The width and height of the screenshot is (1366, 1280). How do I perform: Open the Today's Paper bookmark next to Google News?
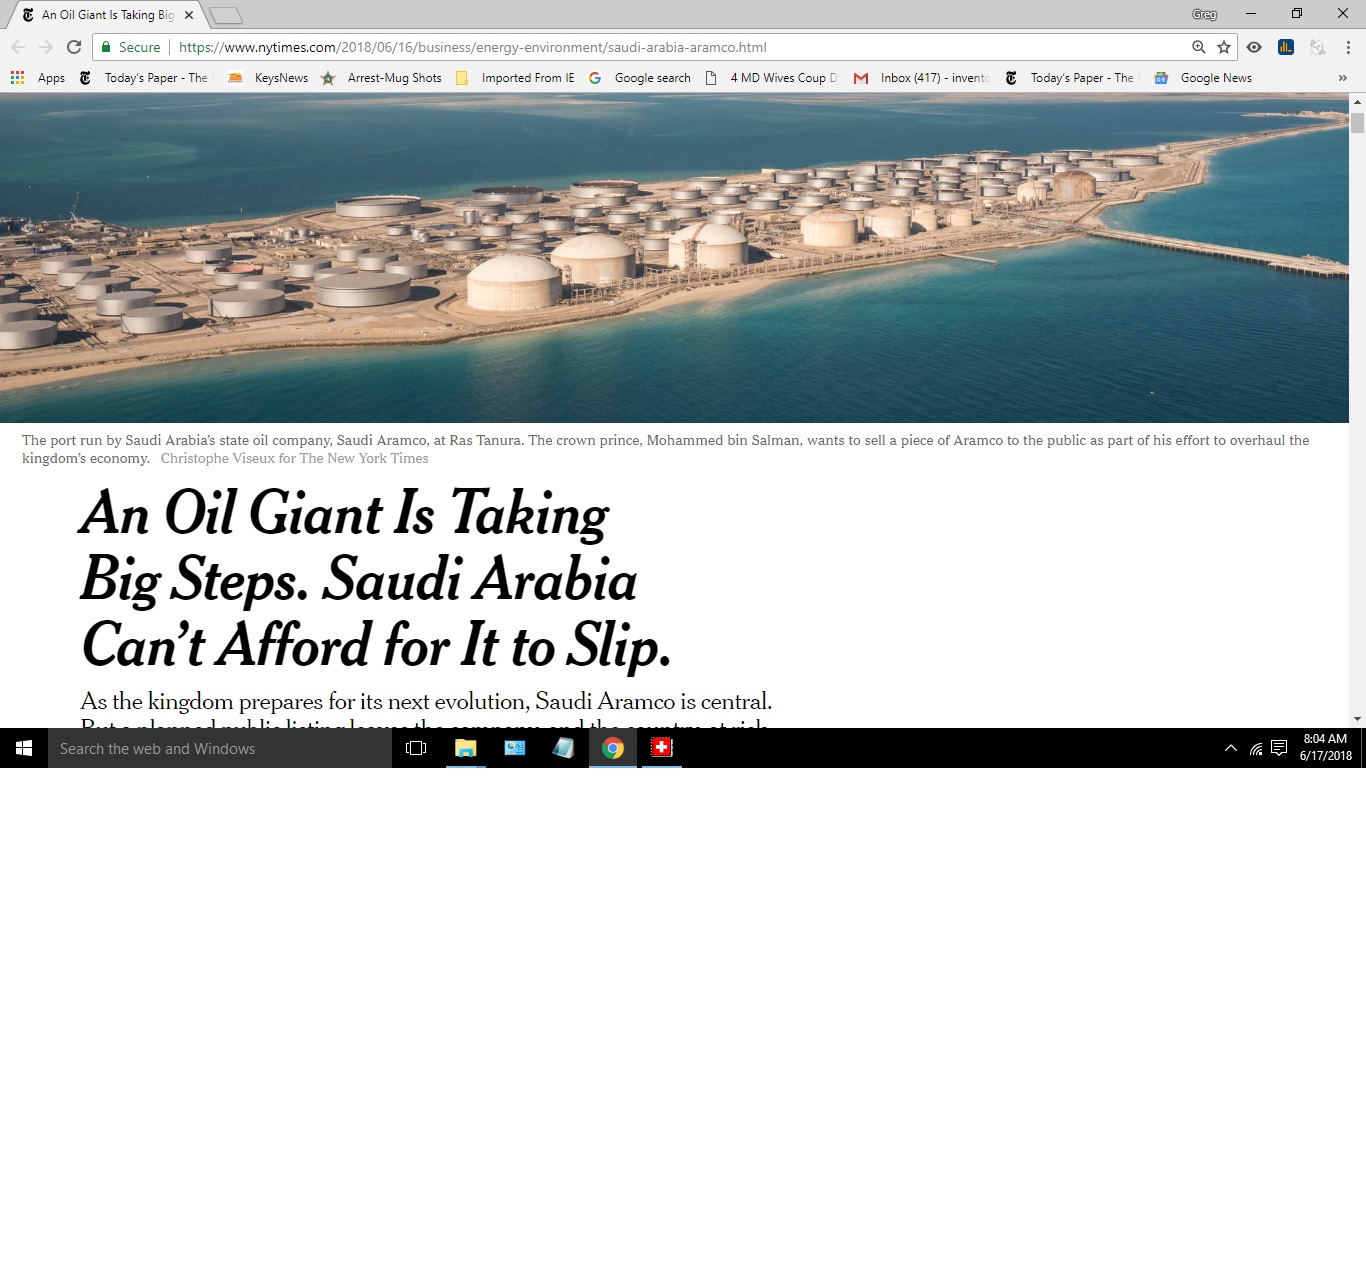[1072, 78]
